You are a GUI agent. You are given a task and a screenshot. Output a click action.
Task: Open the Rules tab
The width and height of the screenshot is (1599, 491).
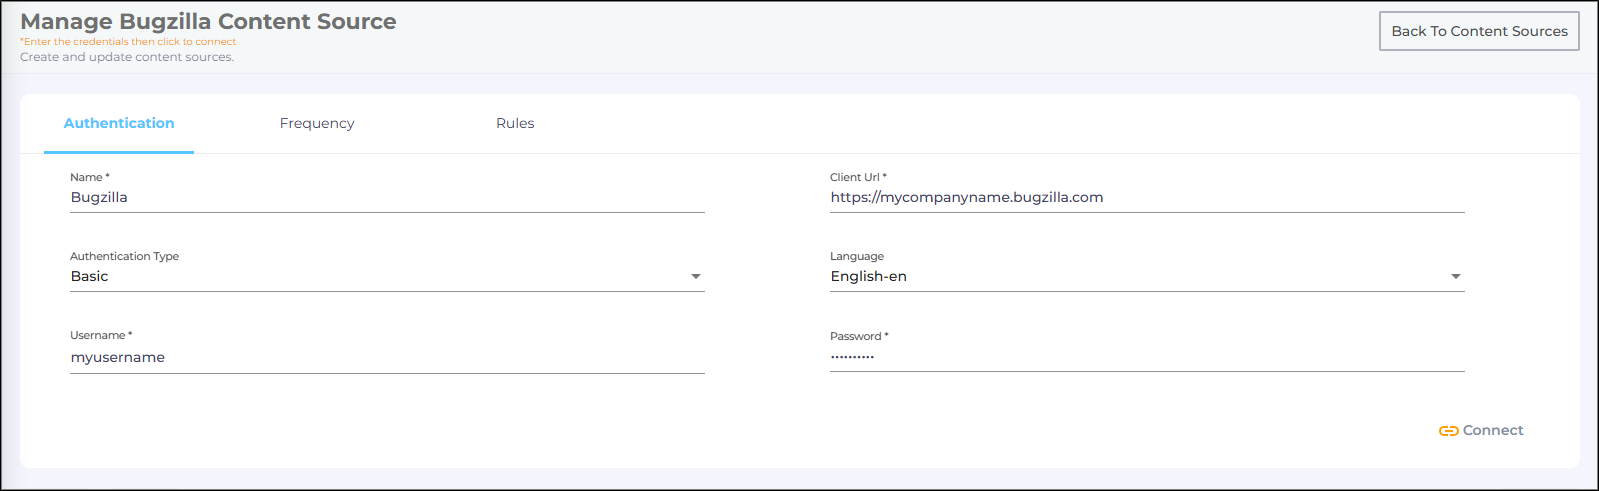click(x=515, y=123)
